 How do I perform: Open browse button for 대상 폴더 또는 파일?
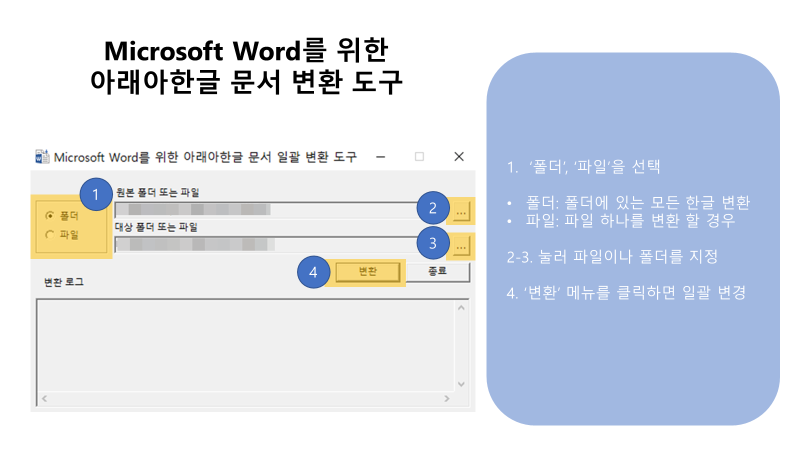[x=461, y=246]
